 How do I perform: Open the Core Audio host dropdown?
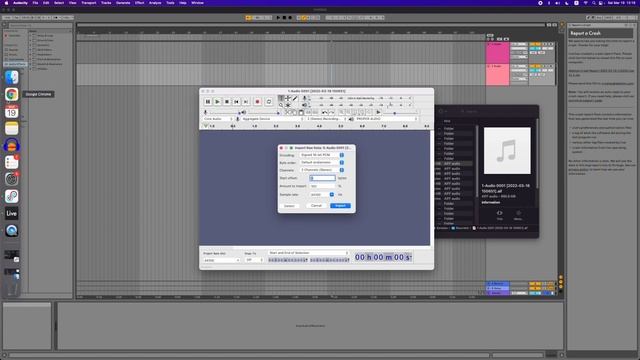[x=218, y=119]
